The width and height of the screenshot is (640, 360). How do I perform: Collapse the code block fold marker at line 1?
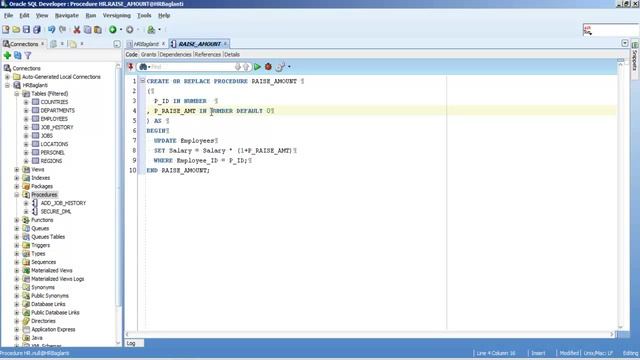tap(142, 81)
